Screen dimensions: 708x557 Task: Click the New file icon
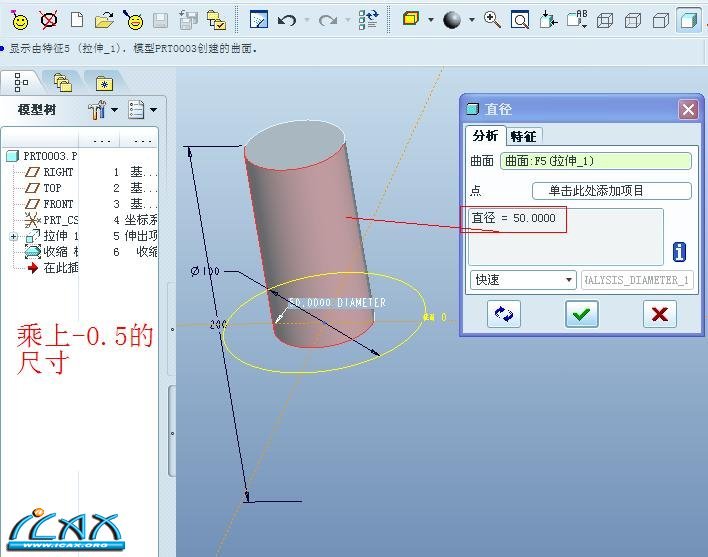[77, 19]
